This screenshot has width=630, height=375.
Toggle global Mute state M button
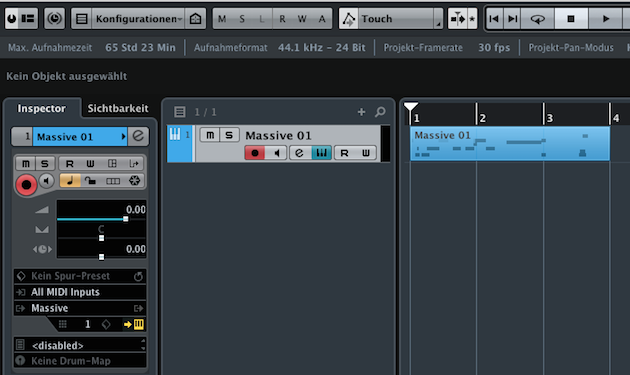click(222, 18)
